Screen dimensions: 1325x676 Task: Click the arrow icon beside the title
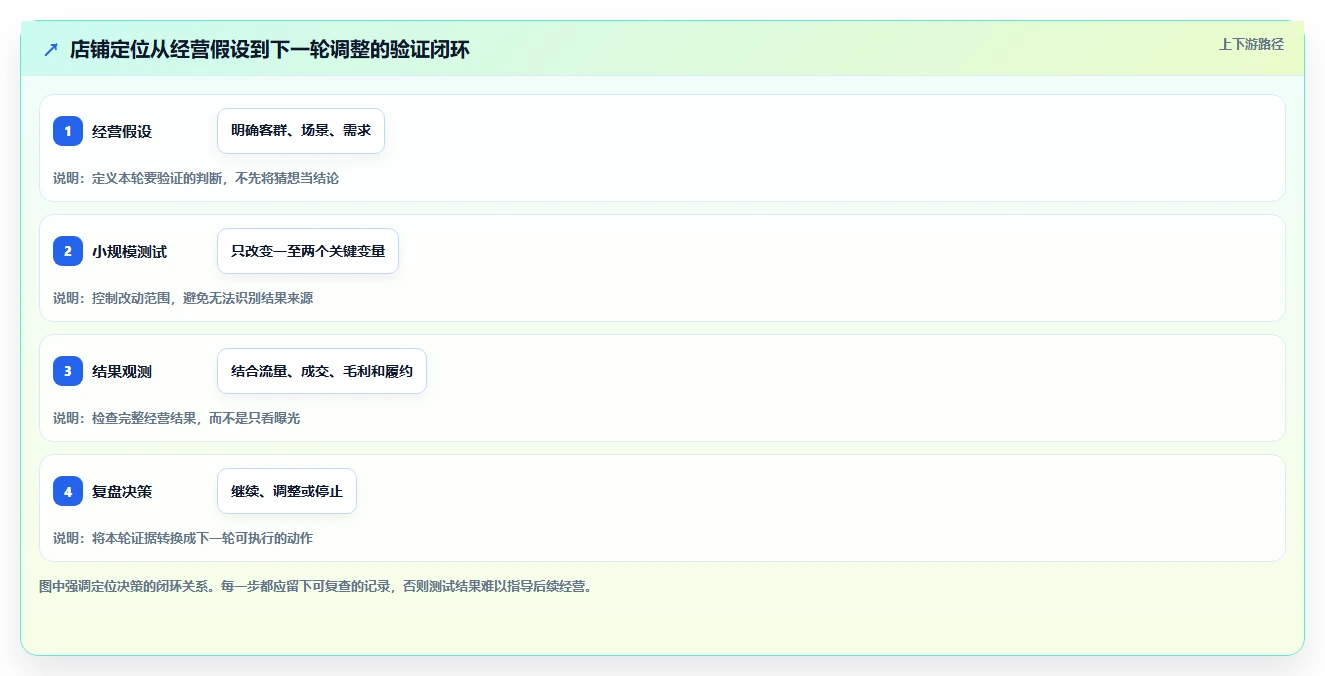[51, 49]
